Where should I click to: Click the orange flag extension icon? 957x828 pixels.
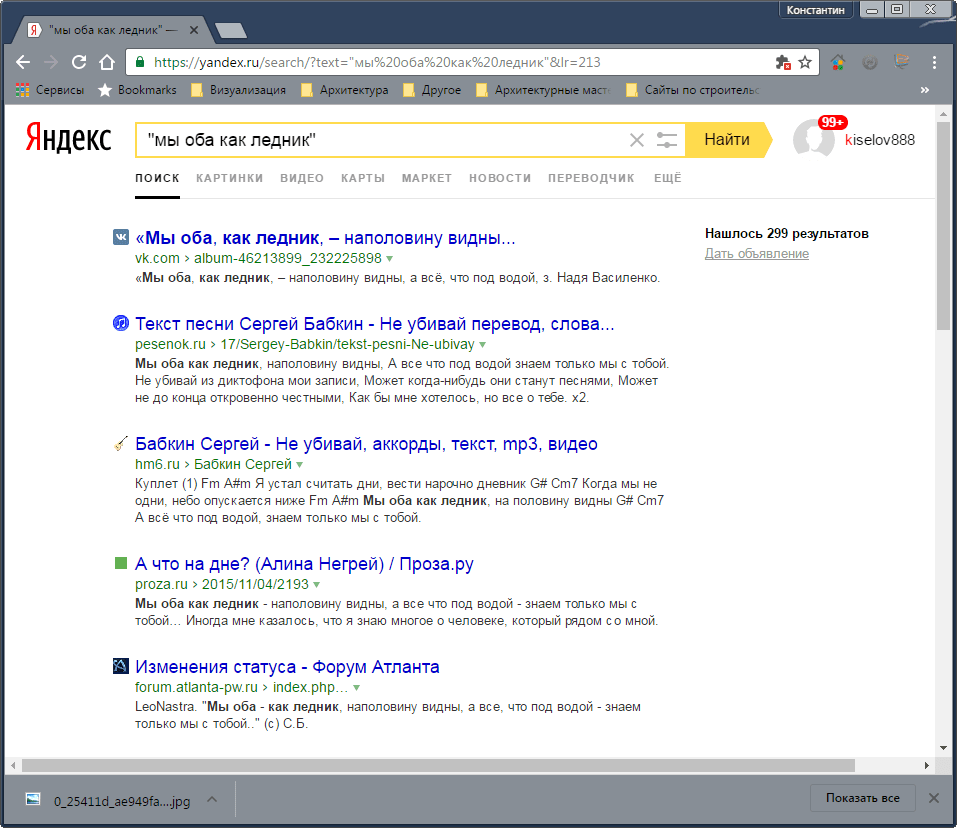(901, 62)
